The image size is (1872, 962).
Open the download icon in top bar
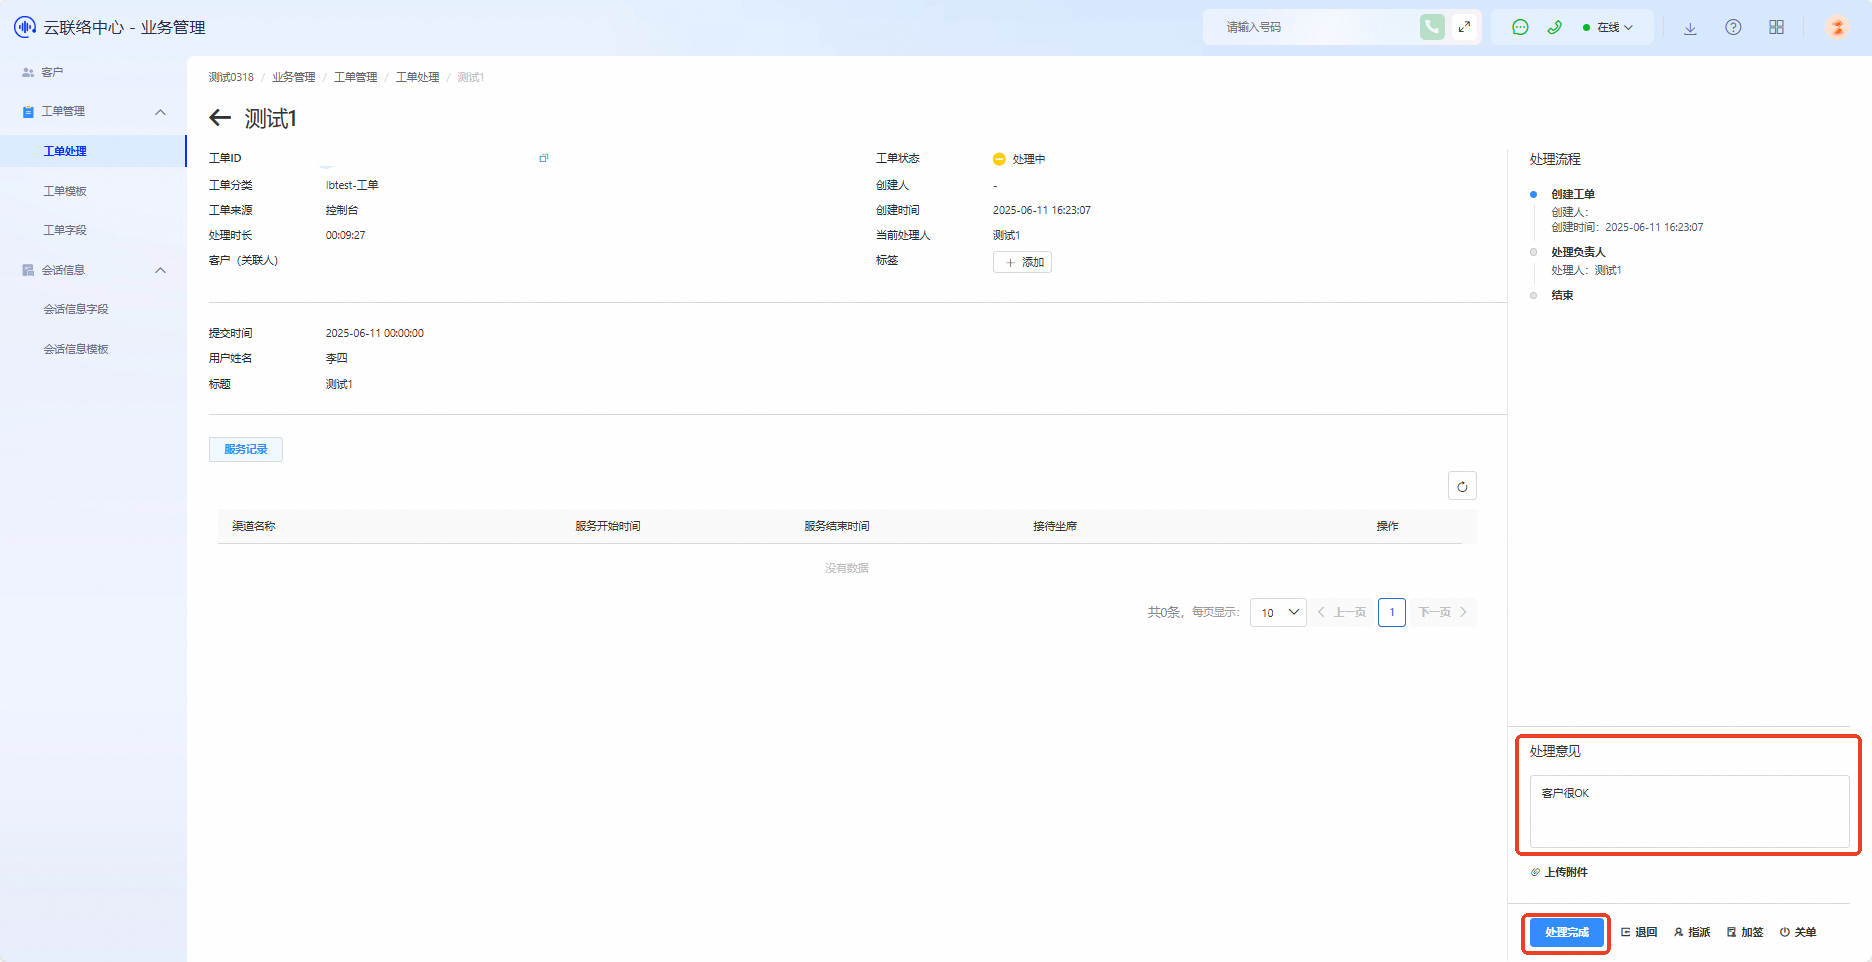pyautogui.click(x=1690, y=28)
